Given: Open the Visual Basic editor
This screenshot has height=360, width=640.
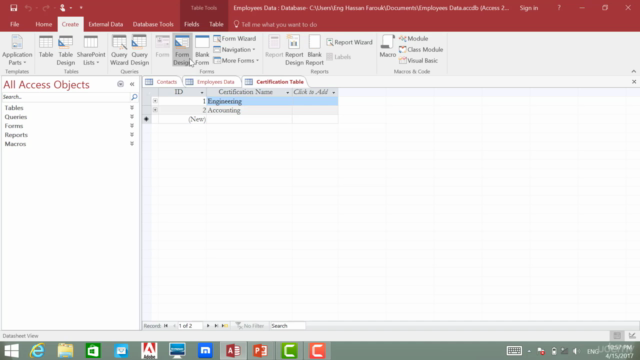Looking at the screenshot, I should coord(418,60).
